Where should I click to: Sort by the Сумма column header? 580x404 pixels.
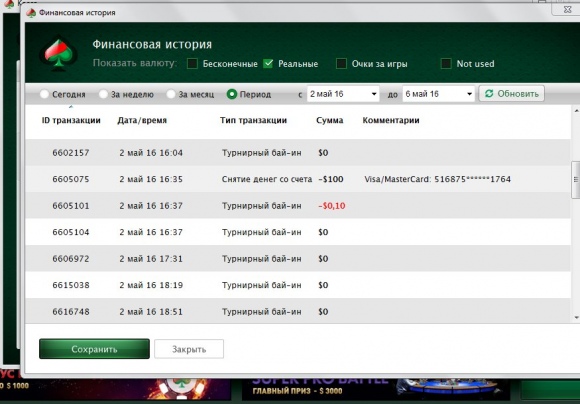[330, 120]
